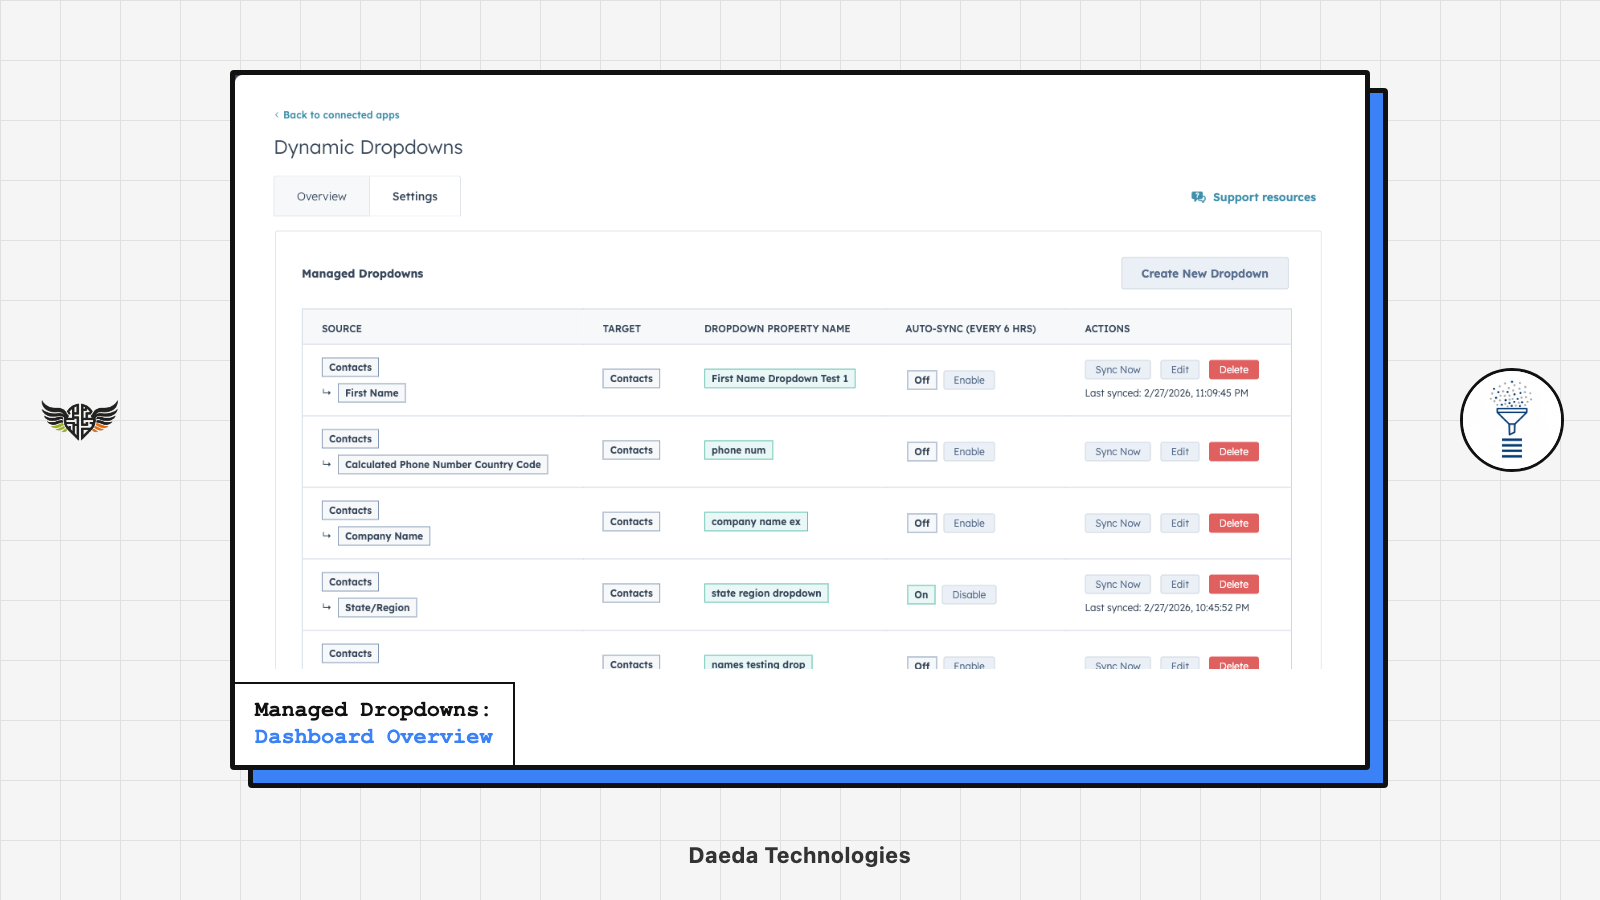Click the State/Region source property badge

(376, 607)
